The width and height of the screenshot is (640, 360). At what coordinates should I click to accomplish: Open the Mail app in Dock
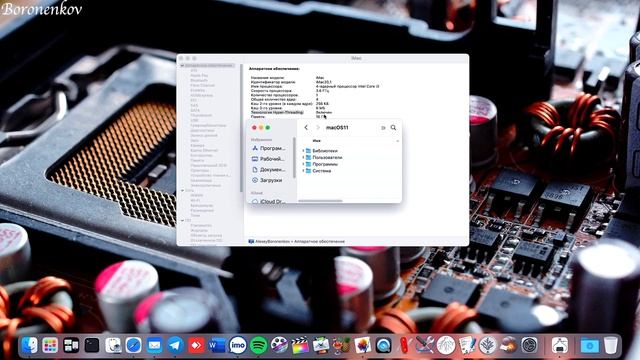point(154,346)
